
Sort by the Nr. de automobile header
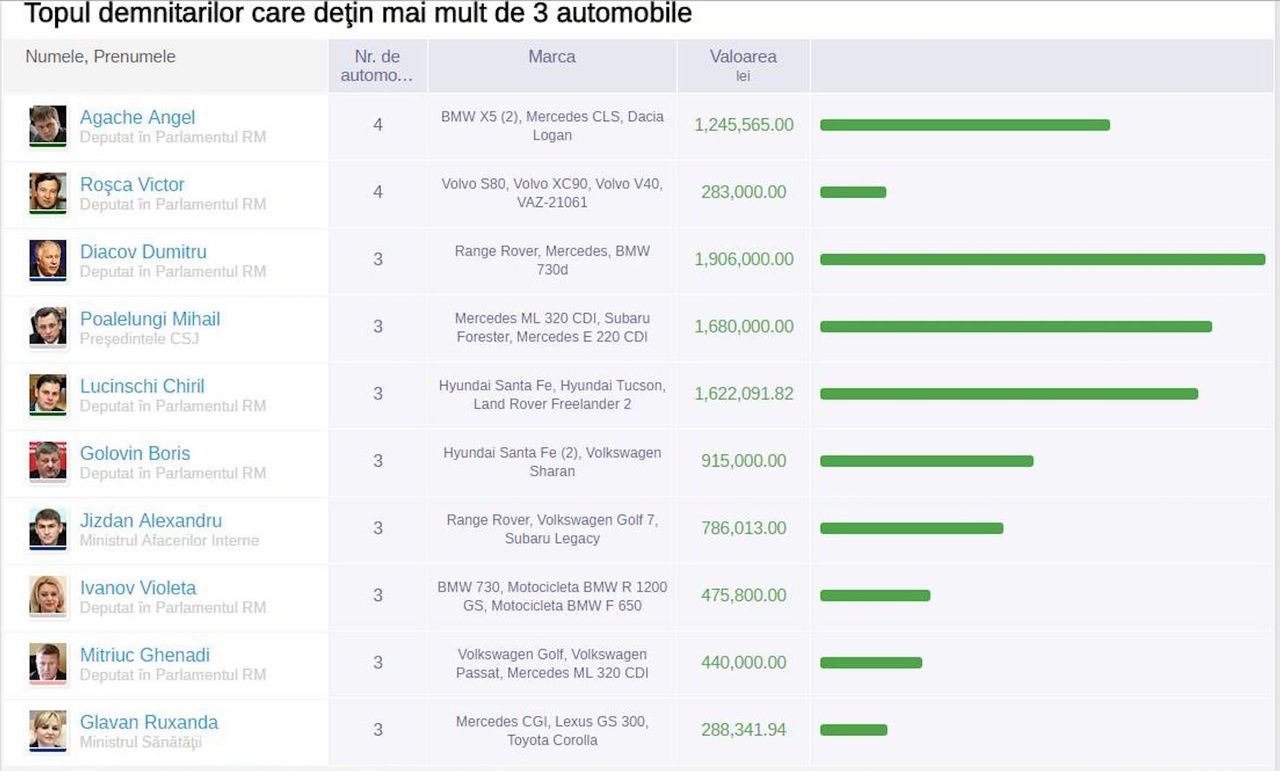(x=378, y=66)
